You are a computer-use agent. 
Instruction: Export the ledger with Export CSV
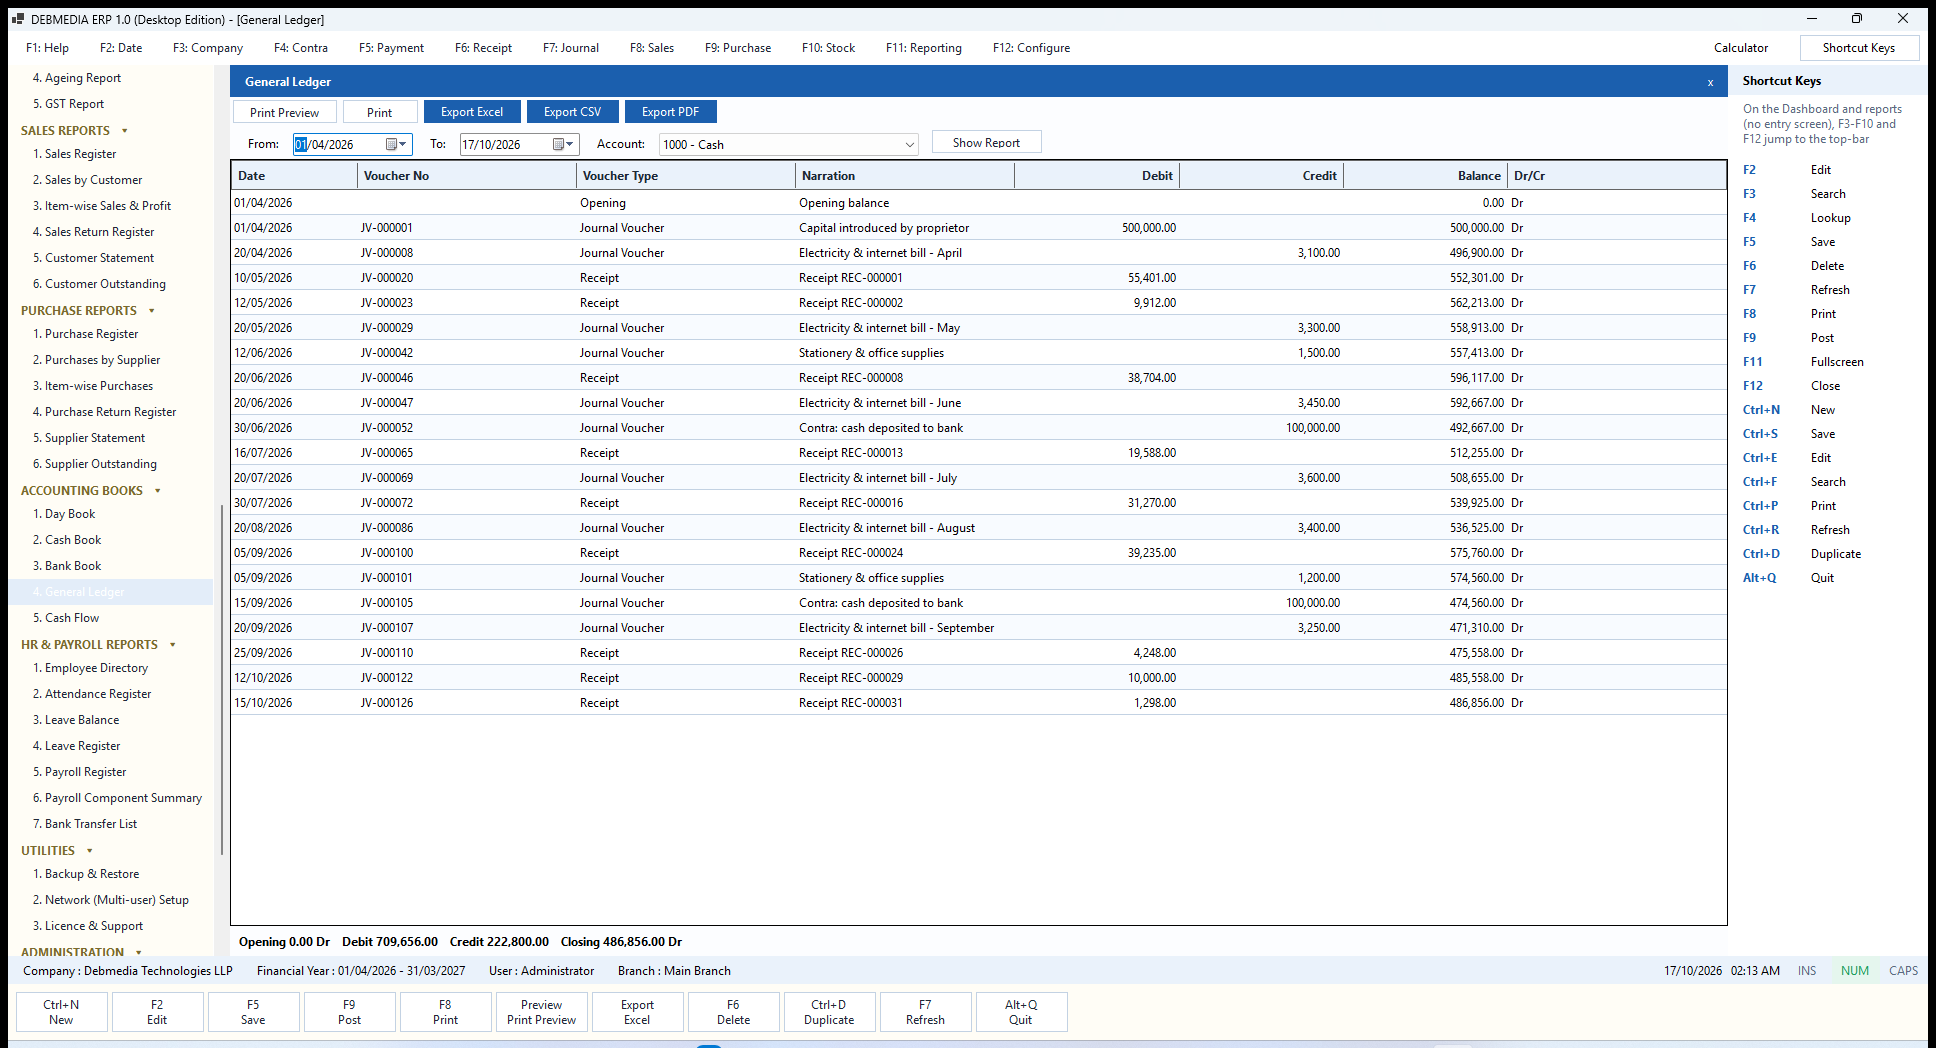[x=573, y=112]
